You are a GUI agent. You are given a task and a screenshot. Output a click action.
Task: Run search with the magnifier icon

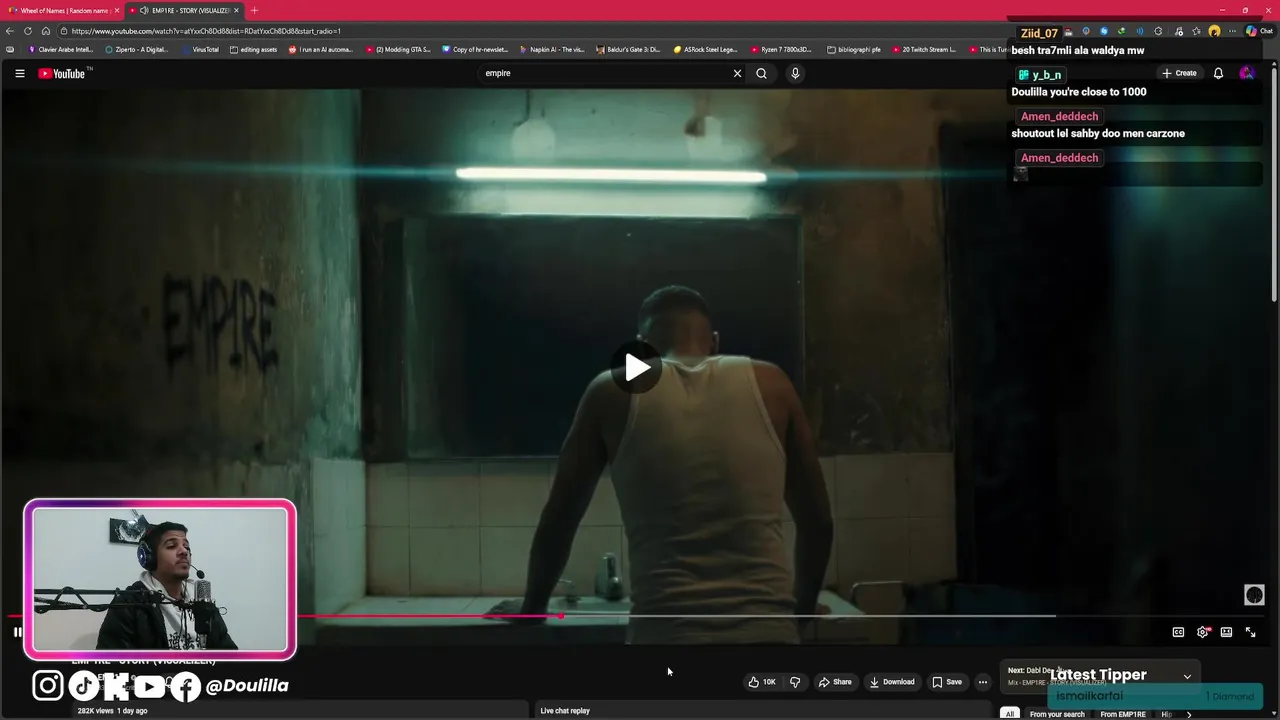(x=762, y=73)
